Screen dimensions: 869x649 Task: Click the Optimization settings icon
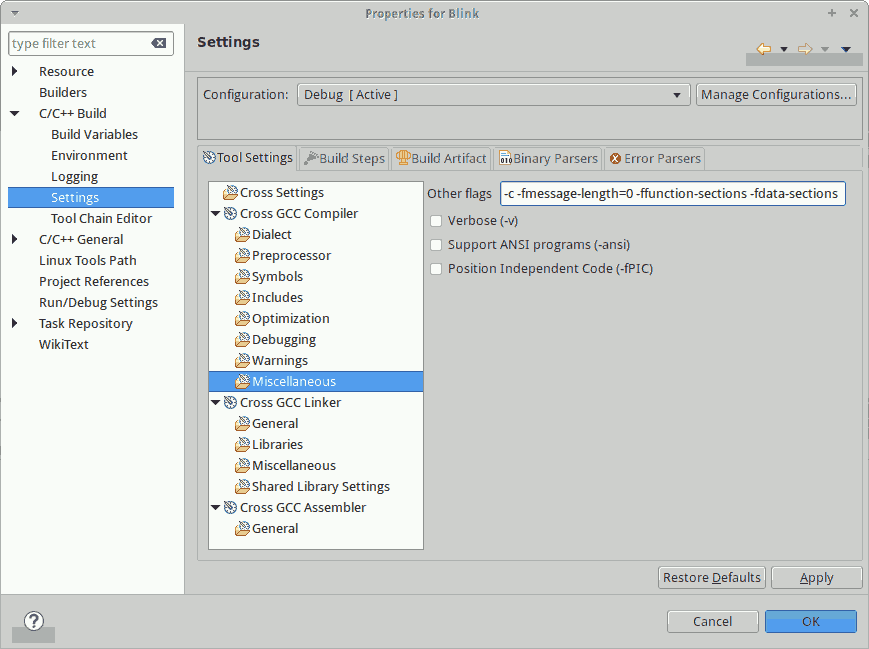pyautogui.click(x=242, y=319)
